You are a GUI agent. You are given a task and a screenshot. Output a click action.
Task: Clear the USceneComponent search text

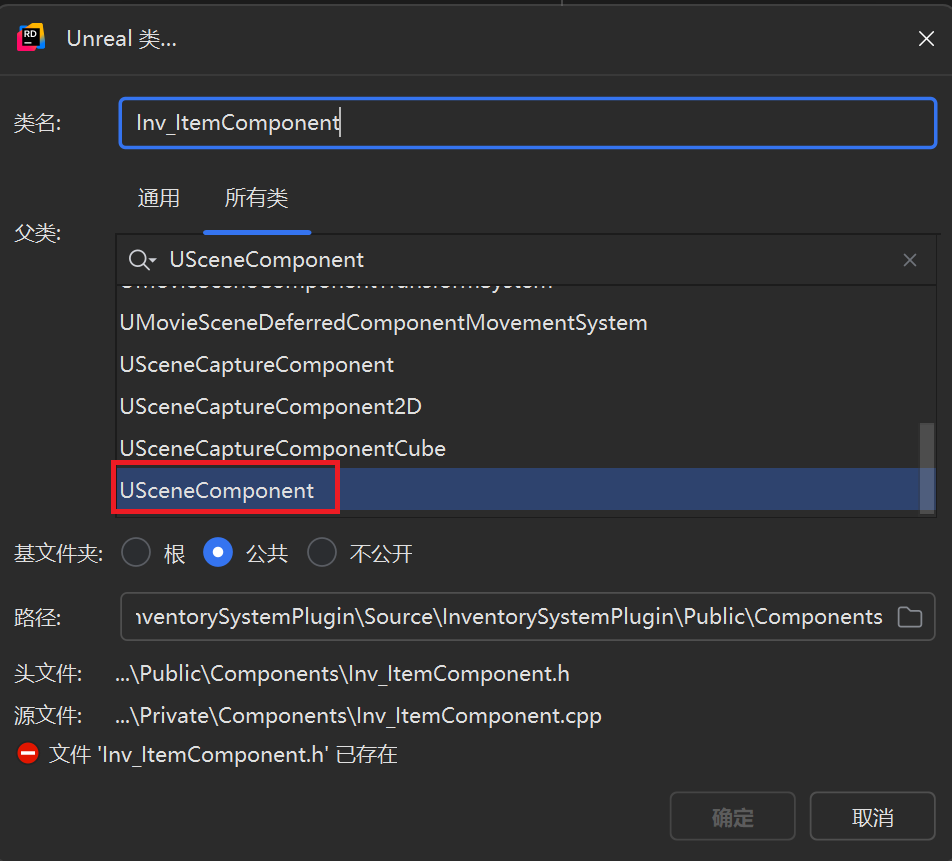click(x=909, y=260)
